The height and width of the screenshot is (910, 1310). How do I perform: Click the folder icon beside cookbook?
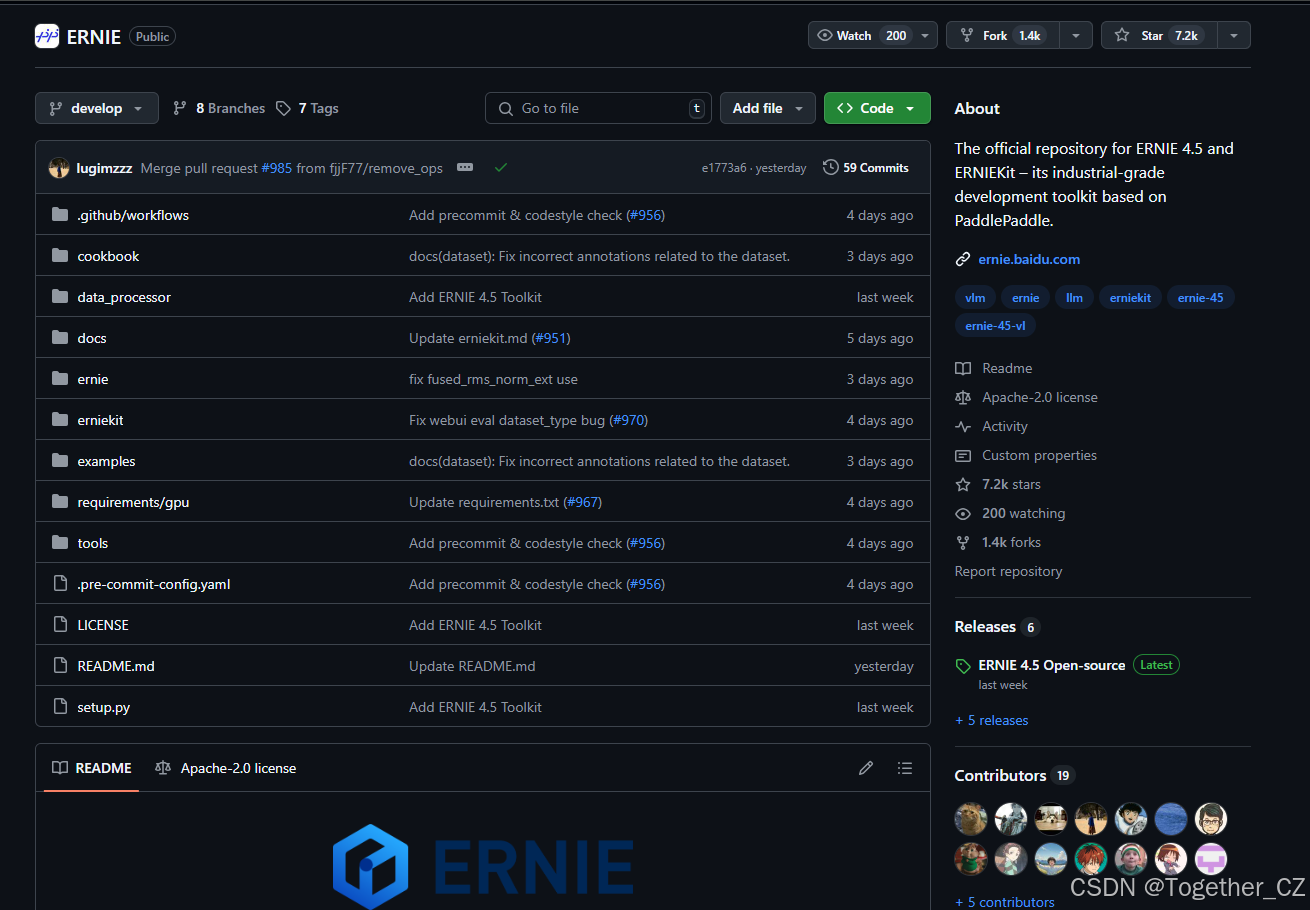[x=60, y=256]
